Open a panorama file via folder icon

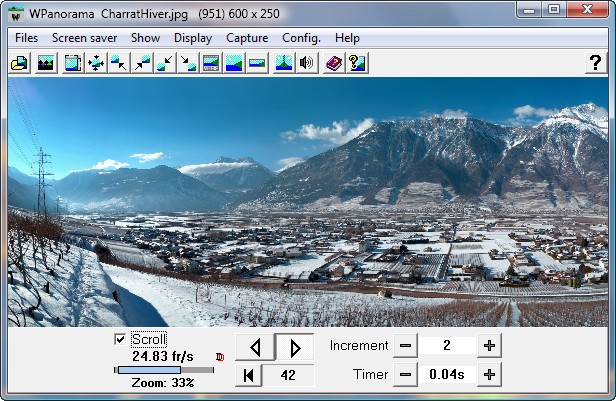[x=20, y=63]
